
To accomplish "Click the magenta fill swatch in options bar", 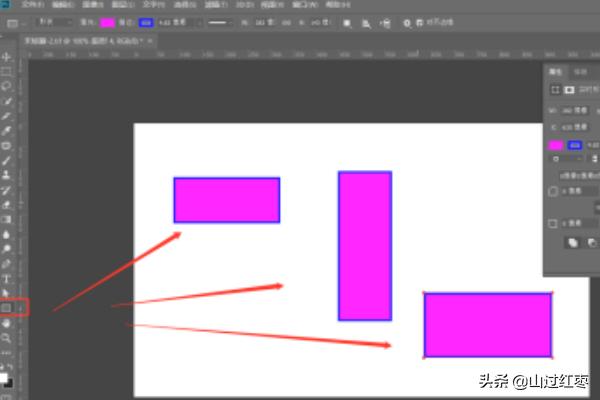I will pyautogui.click(x=107, y=21).
